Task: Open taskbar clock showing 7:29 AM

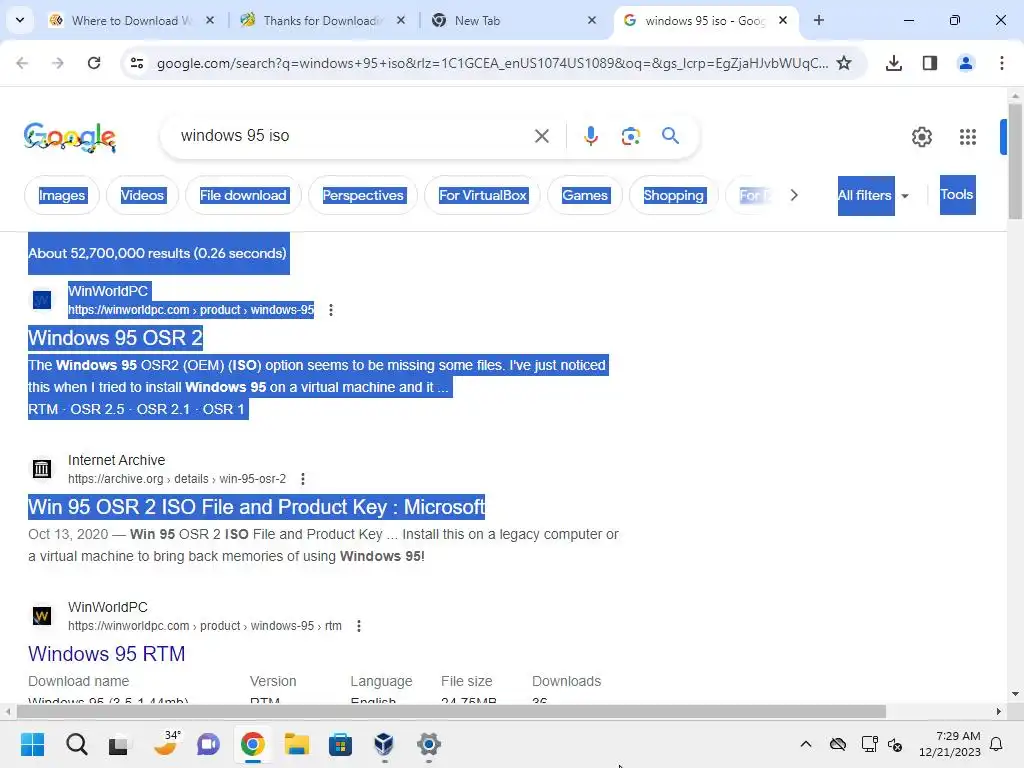Action: click(950, 744)
